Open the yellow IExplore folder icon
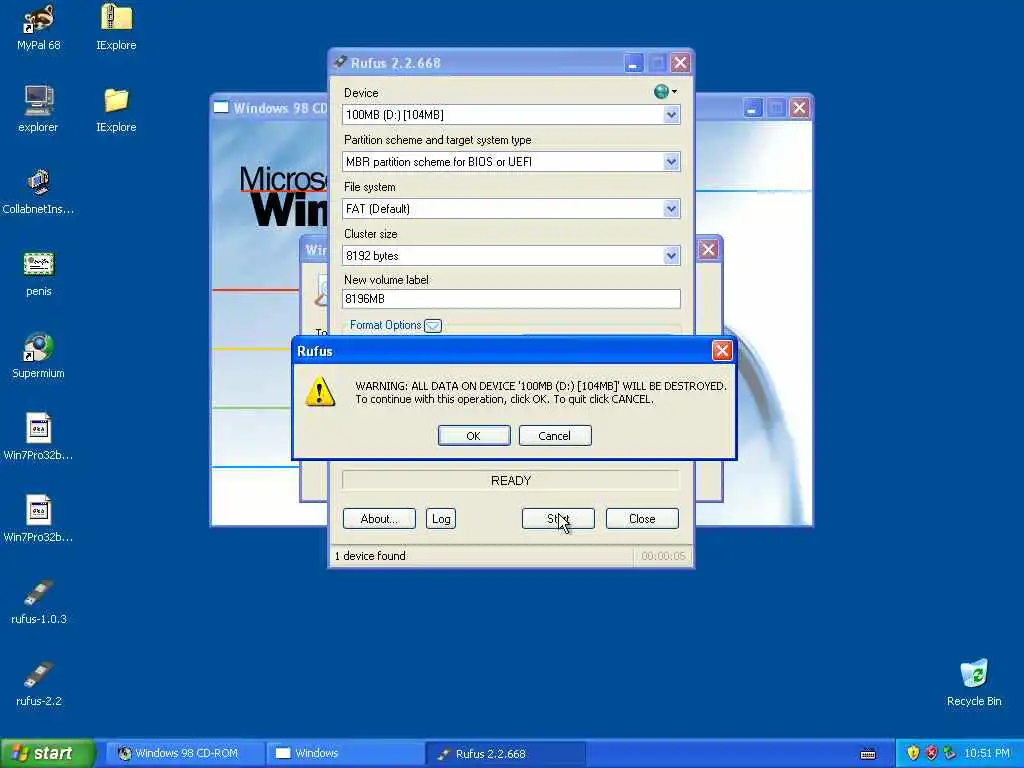 (x=116, y=100)
